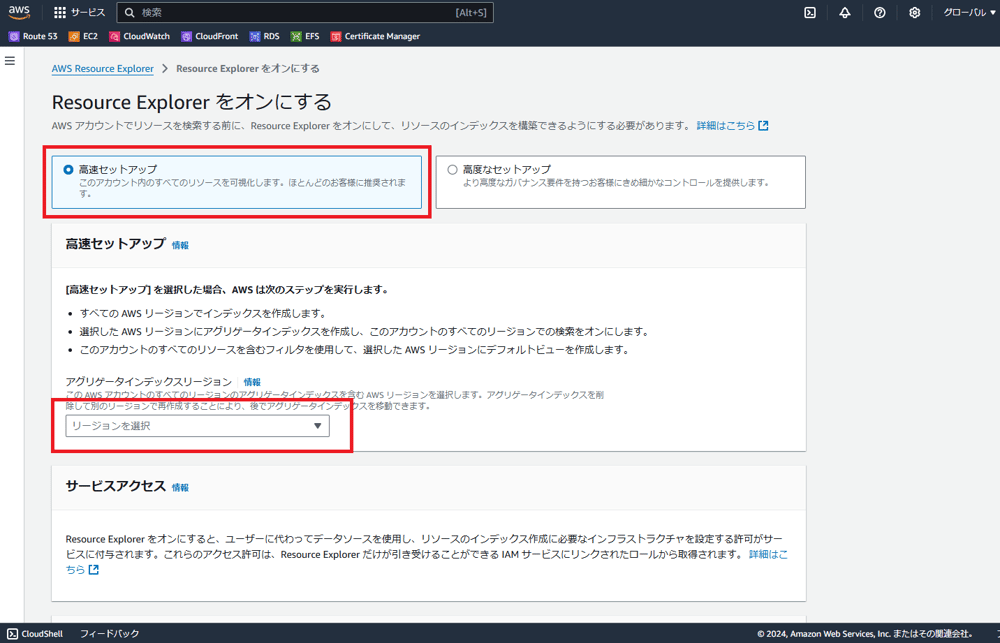Click the Resource Explorer をオンにする breadcrumb text

248,69
